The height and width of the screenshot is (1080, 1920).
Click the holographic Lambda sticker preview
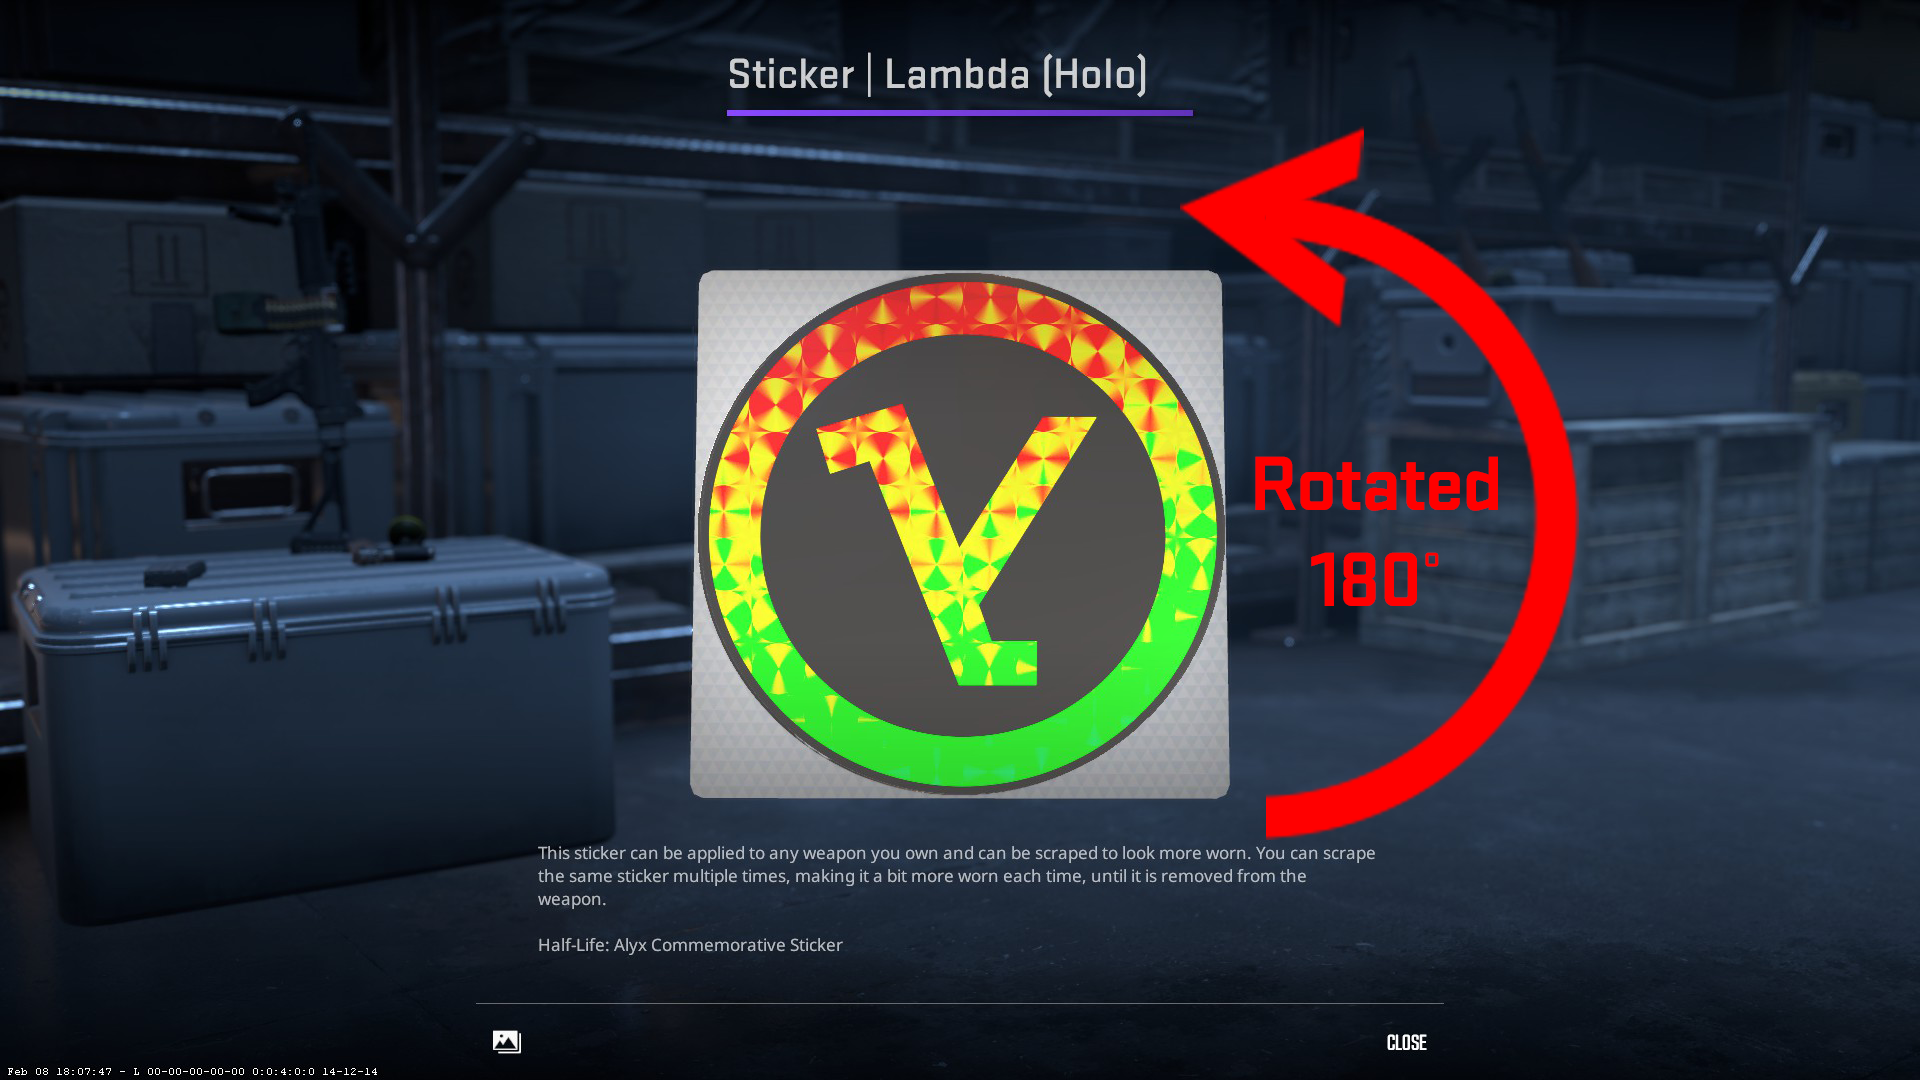[960, 534]
